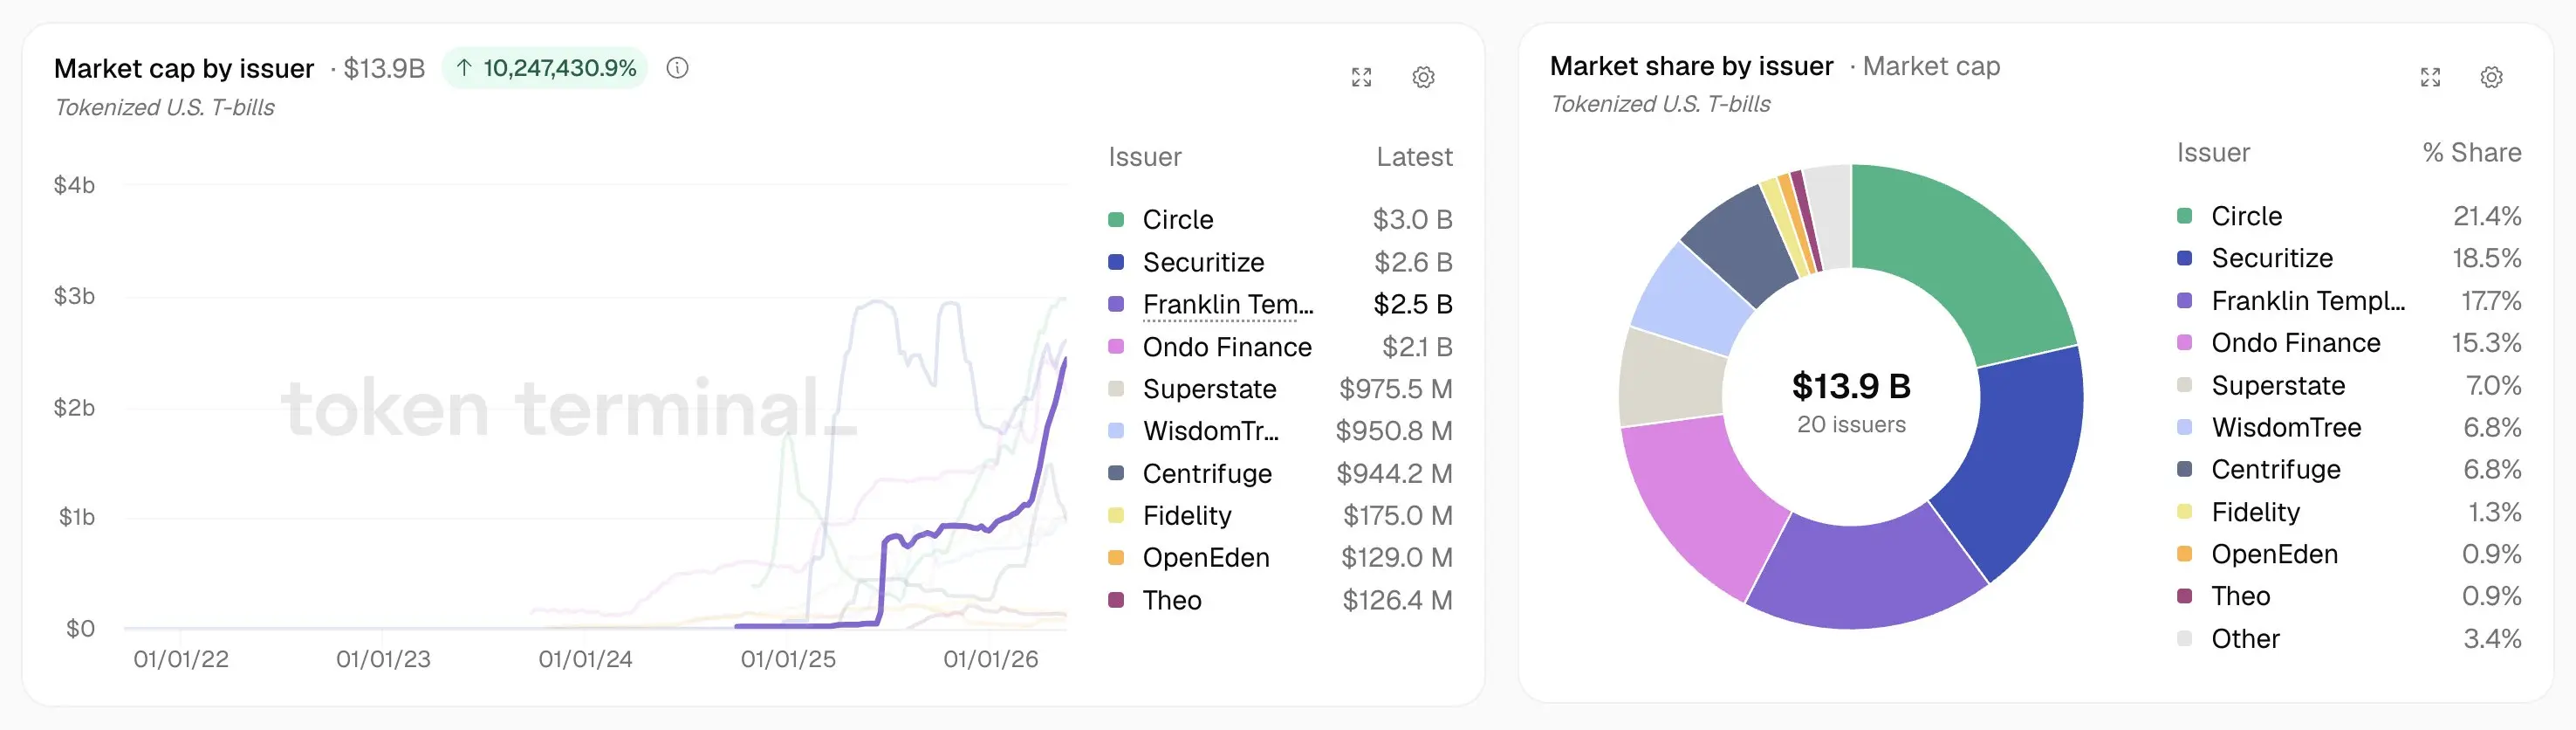2576x730 pixels.
Task: Select Centrifuge in market share legend
Action: pos(2276,470)
